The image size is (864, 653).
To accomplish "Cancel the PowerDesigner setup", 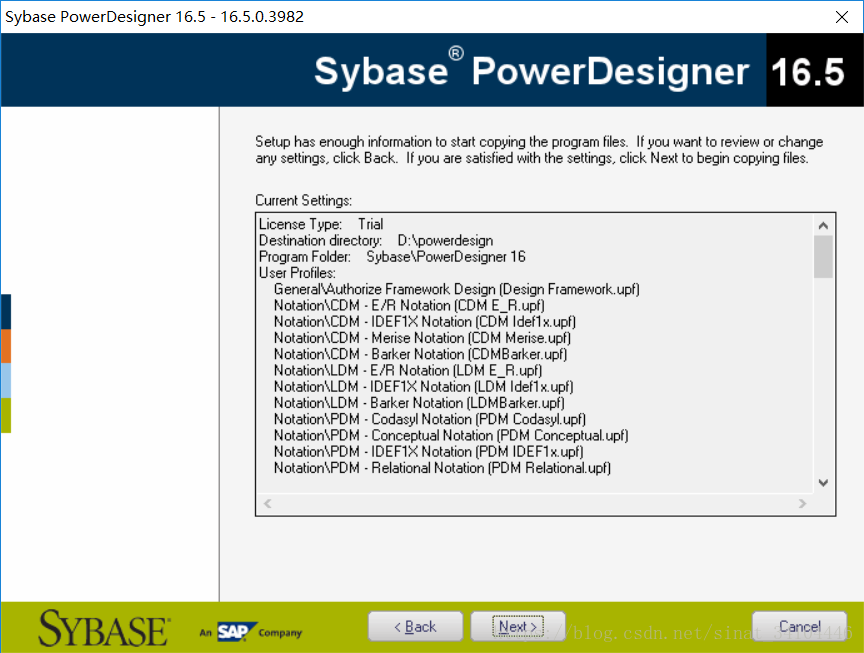I will click(x=800, y=627).
